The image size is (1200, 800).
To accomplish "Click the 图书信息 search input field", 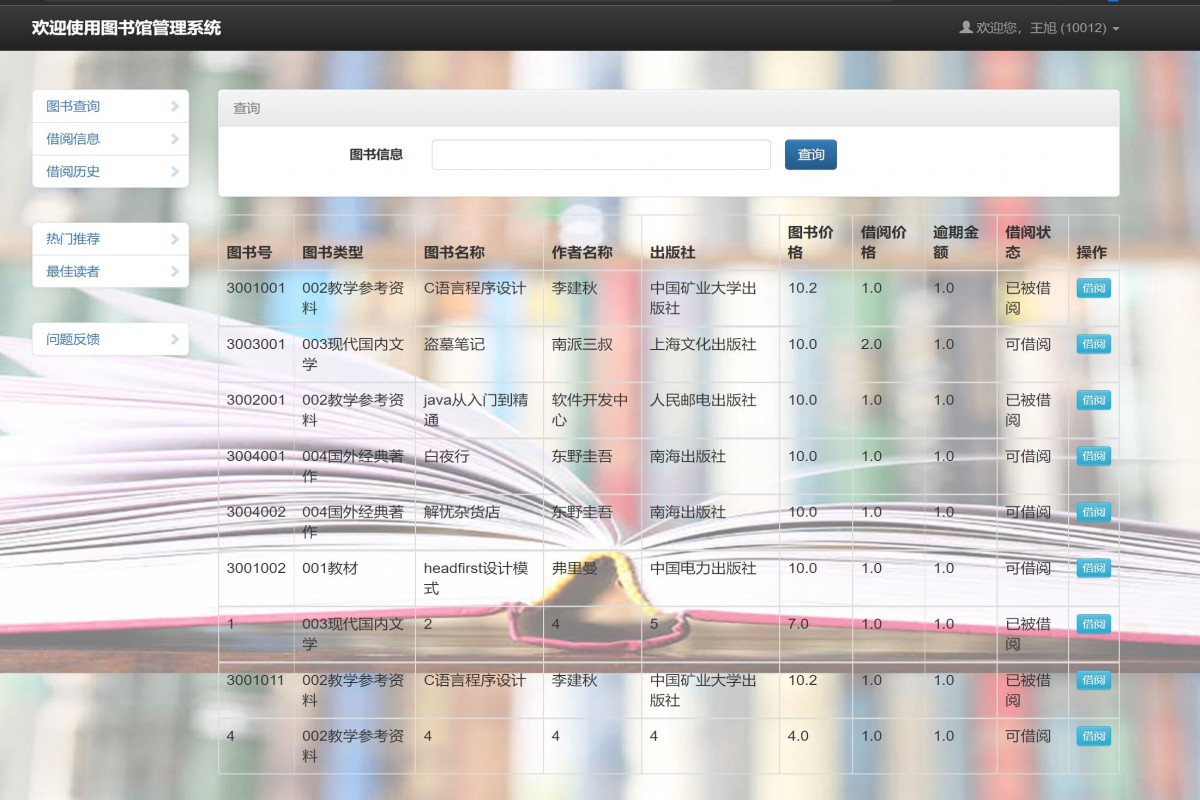I will point(600,154).
